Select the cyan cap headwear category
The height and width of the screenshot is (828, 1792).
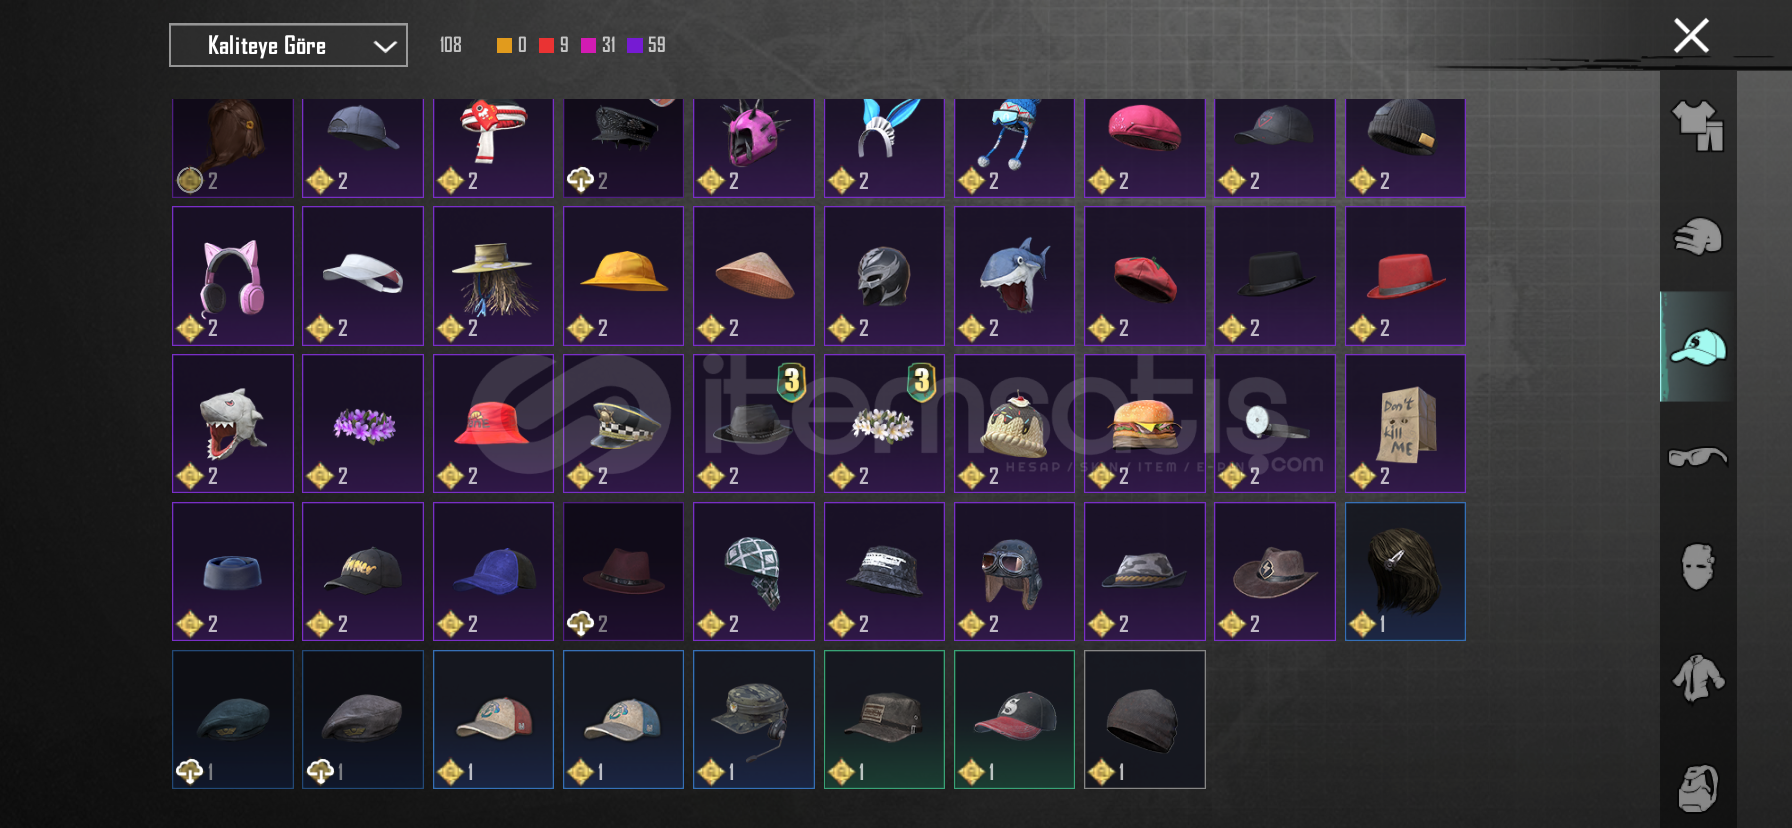pos(1698,347)
